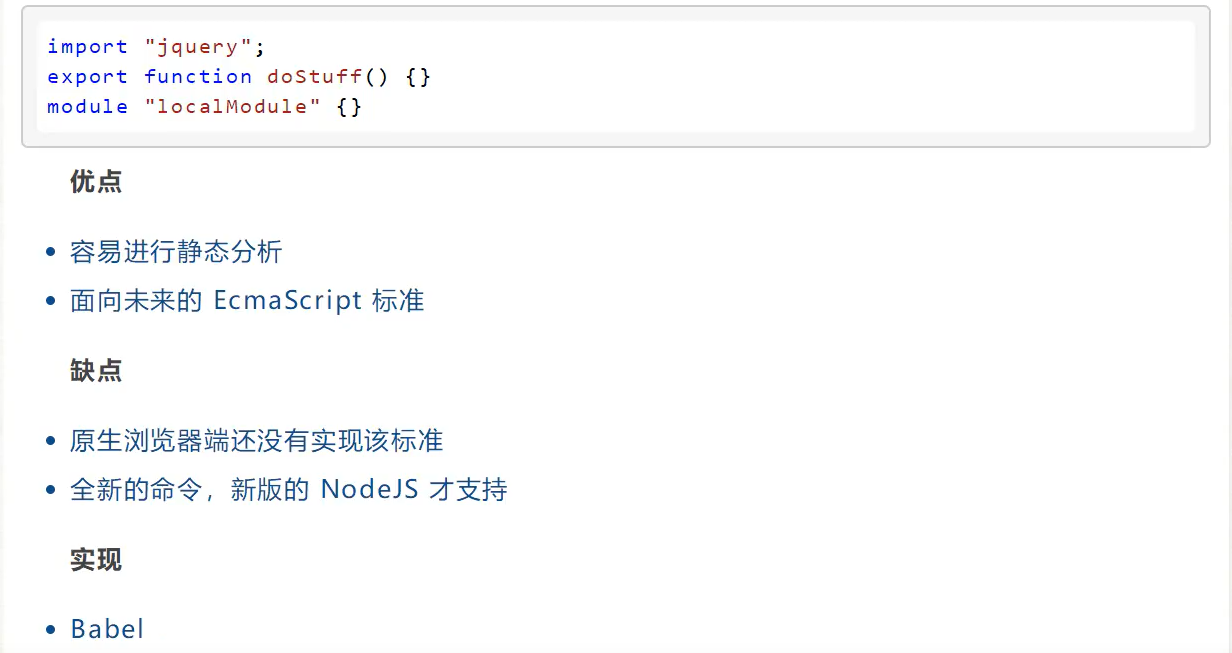Click the "jquery" string in the code

pos(204,46)
